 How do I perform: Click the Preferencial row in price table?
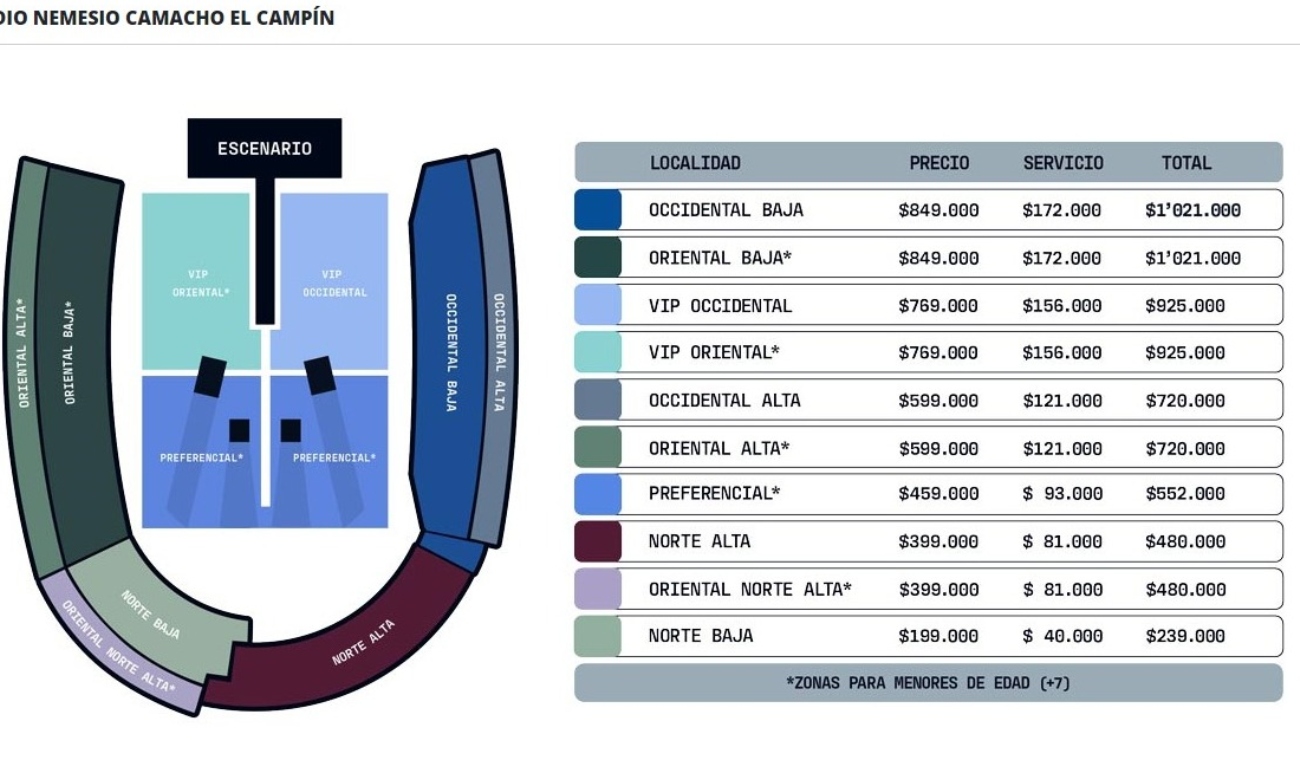928,494
